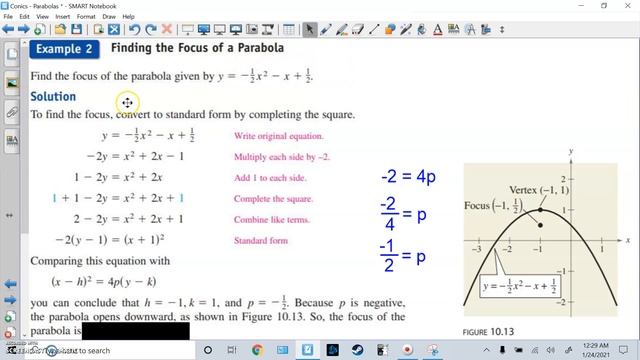Select the Fill bucket tool
640x360 pixels.
tap(422, 29)
